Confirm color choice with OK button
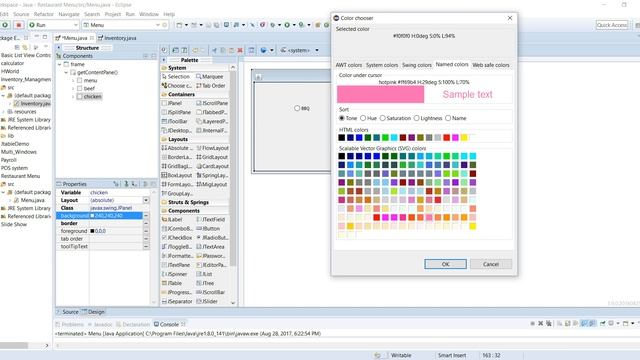640x360 pixels. click(445, 264)
